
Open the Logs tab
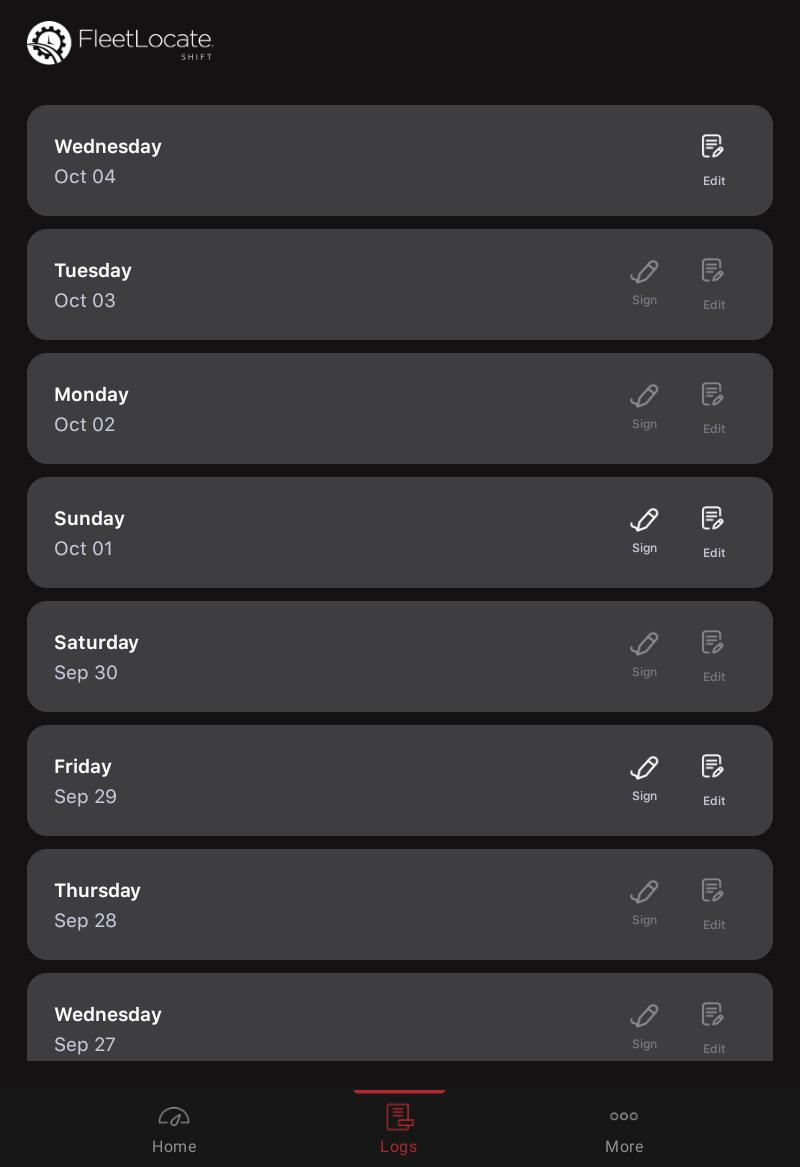(399, 1130)
